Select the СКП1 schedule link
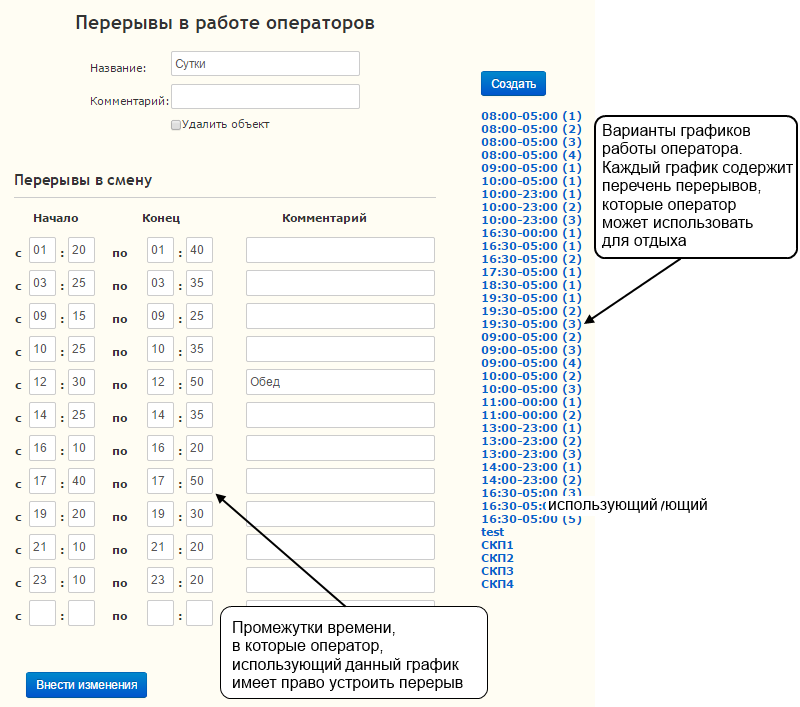The image size is (800, 707). tap(497, 545)
